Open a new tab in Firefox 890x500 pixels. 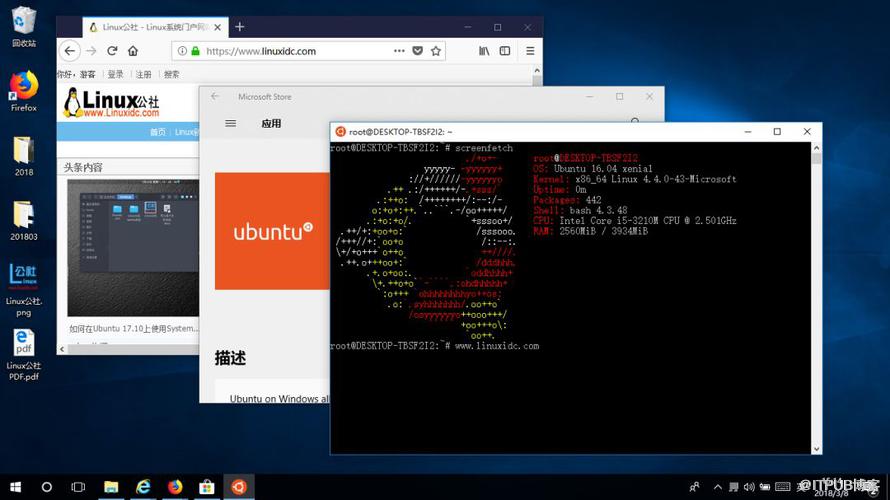(240, 27)
